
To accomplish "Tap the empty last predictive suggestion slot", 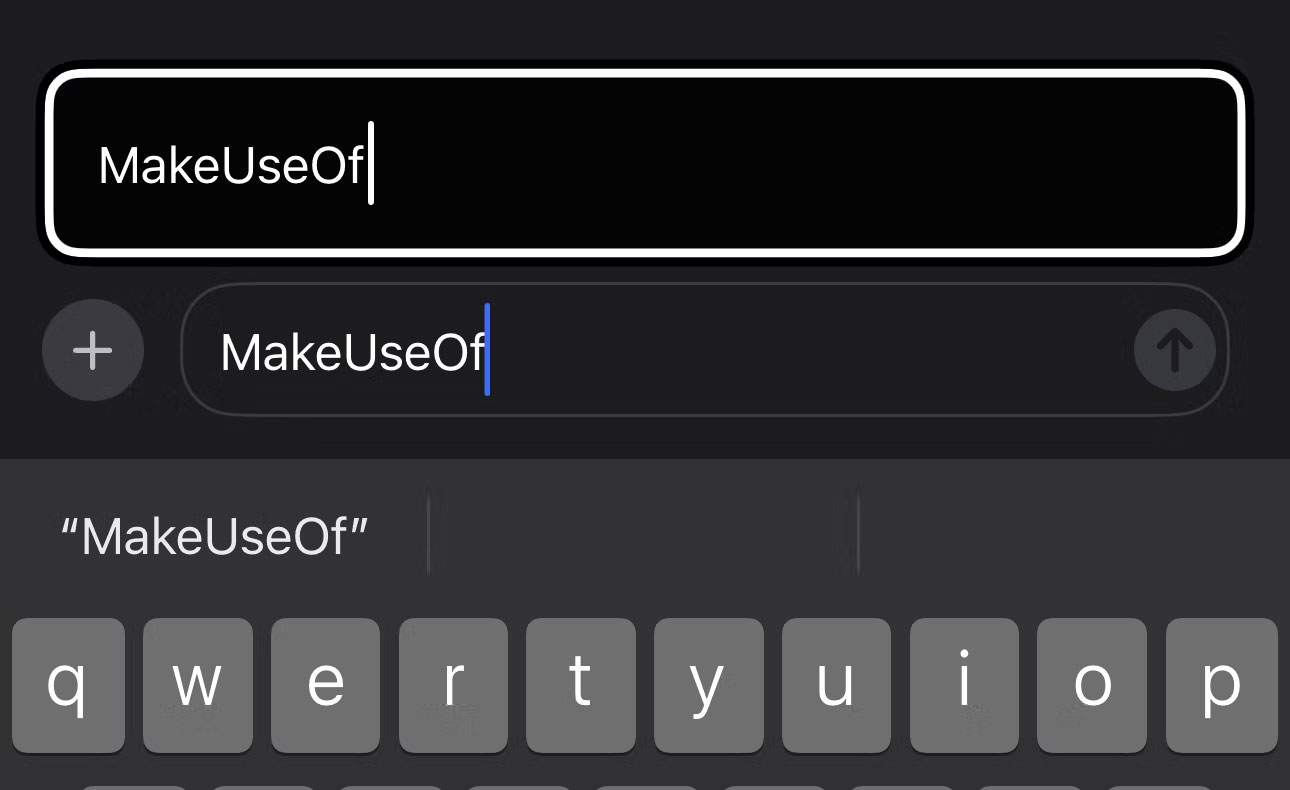I will 1074,533.
